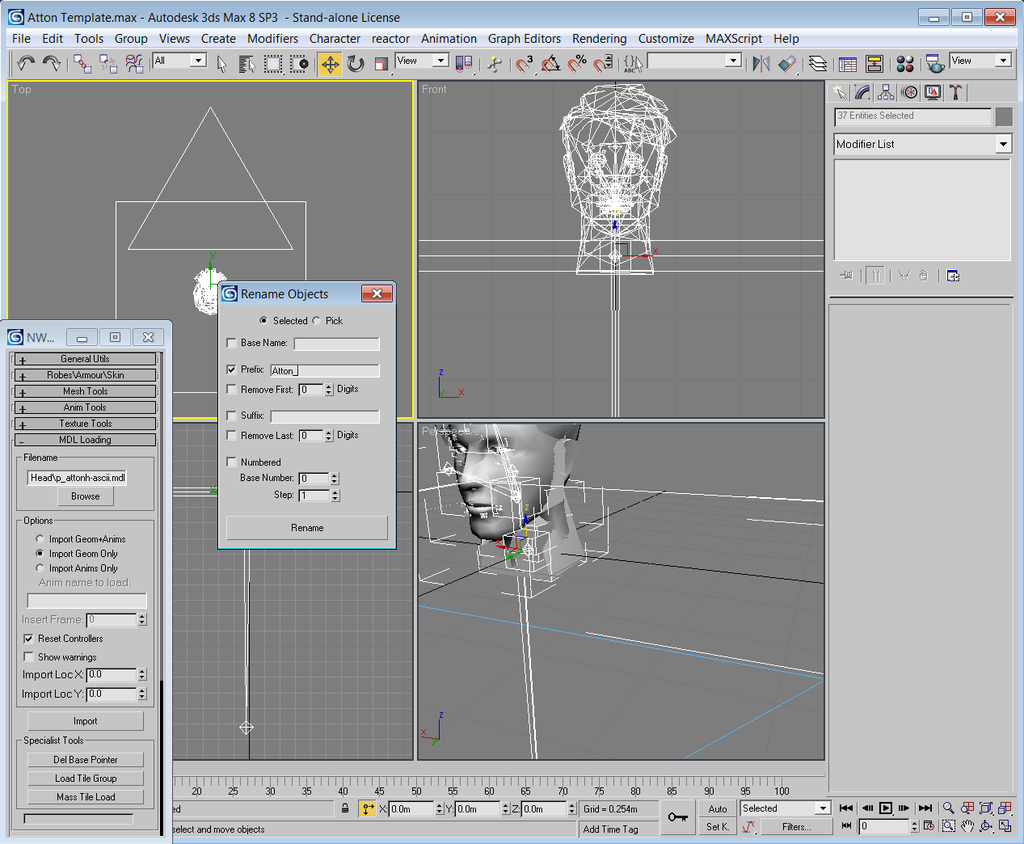The height and width of the screenshot is (844, 1024).
Task: Open the MAXScript menu
Action: click(733, 39)
